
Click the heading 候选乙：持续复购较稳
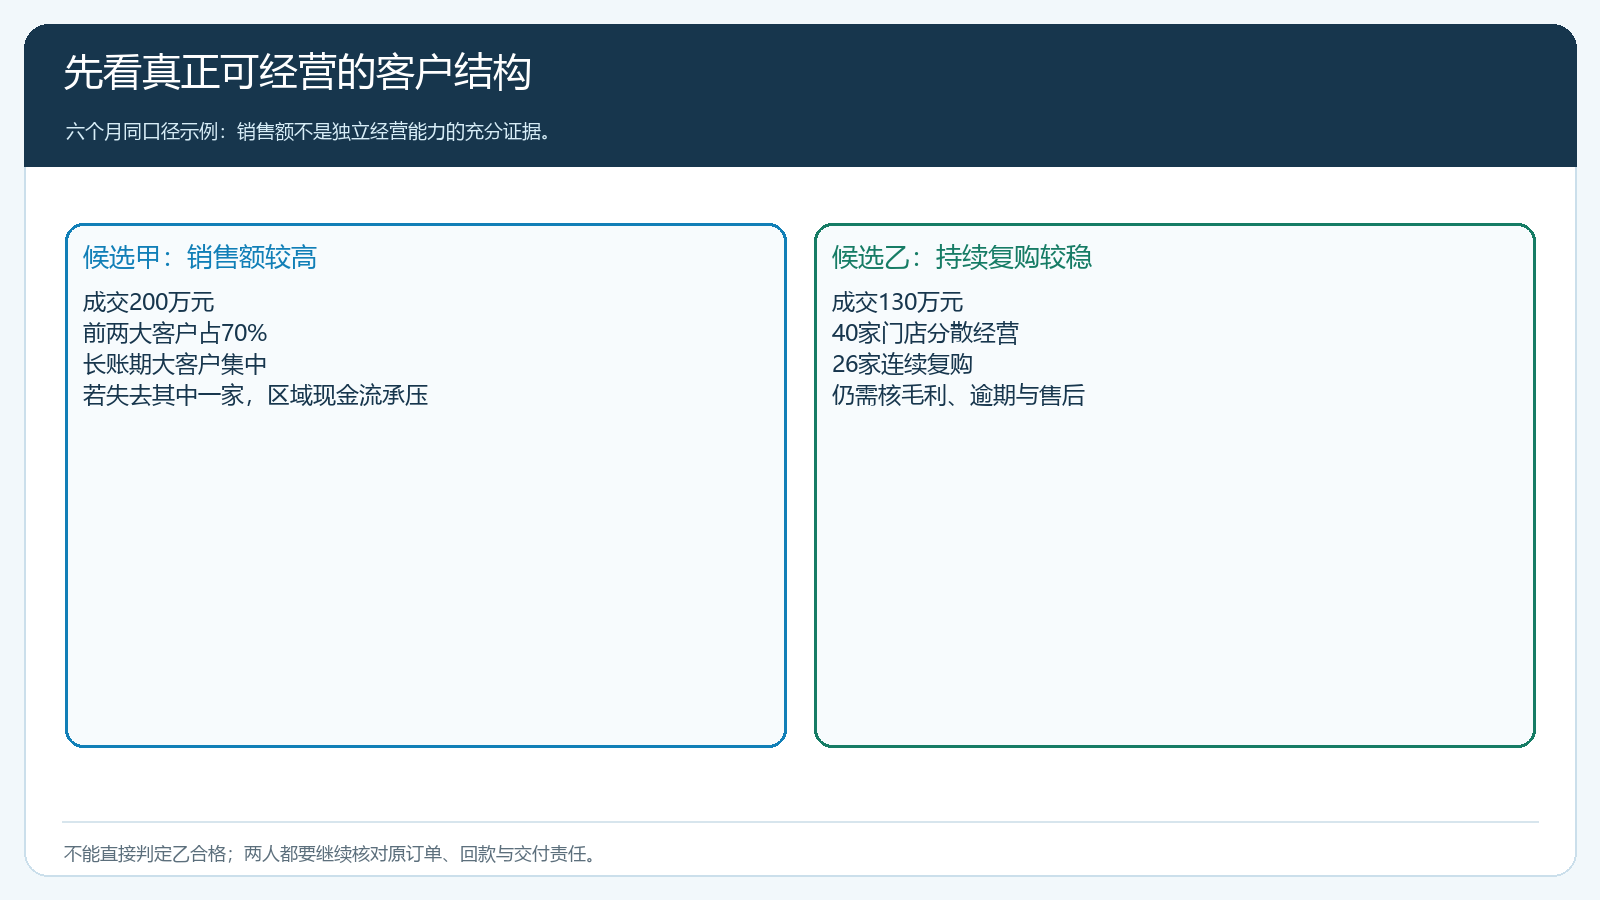tap(962, 258)
